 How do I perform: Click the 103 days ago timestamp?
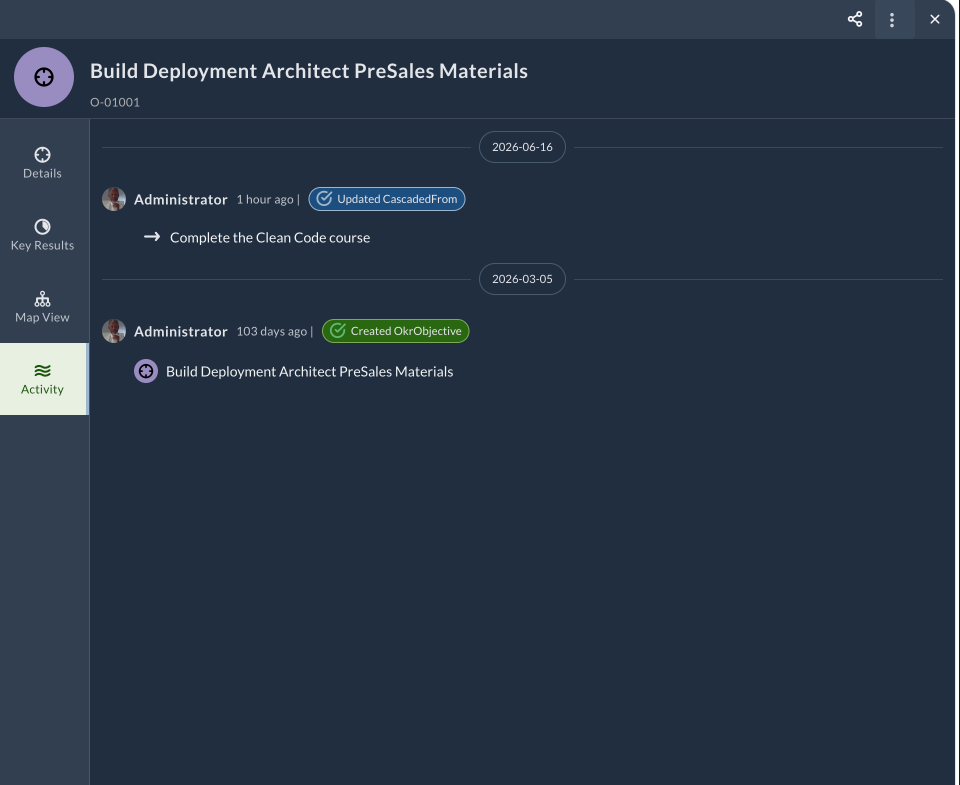(x=272, y=332)
